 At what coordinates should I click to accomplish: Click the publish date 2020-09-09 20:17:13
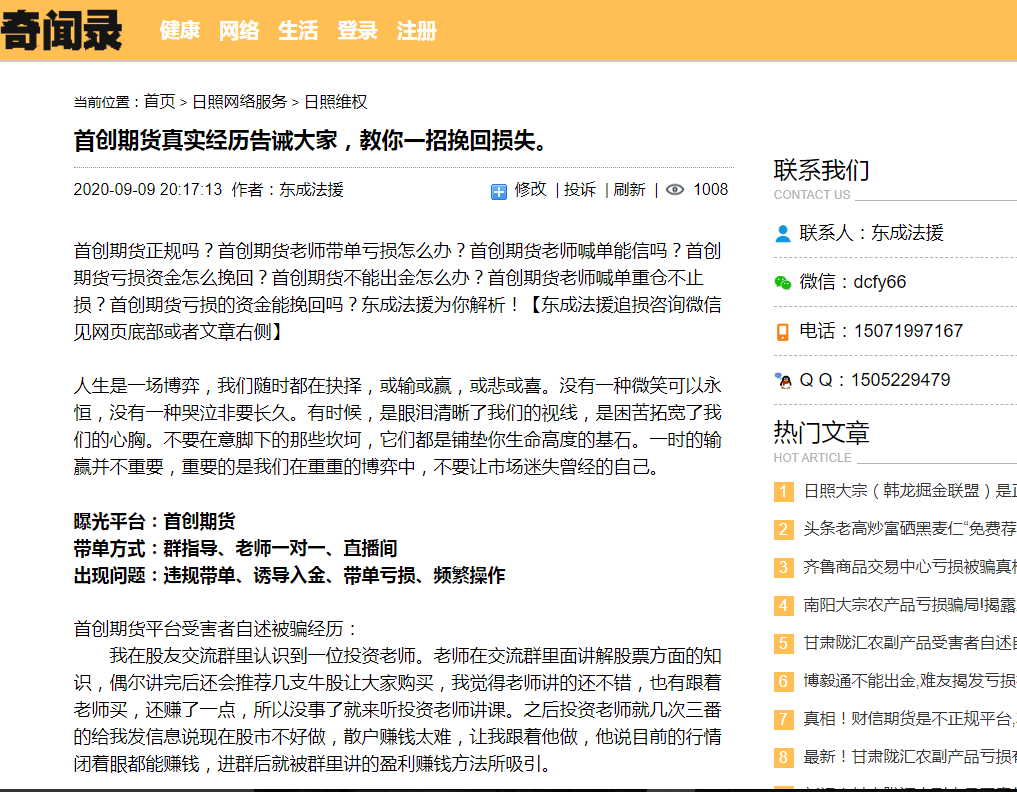point(148,189)
